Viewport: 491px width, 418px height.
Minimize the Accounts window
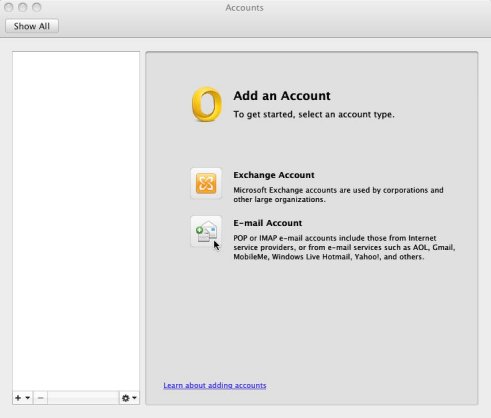pos(23,7)
